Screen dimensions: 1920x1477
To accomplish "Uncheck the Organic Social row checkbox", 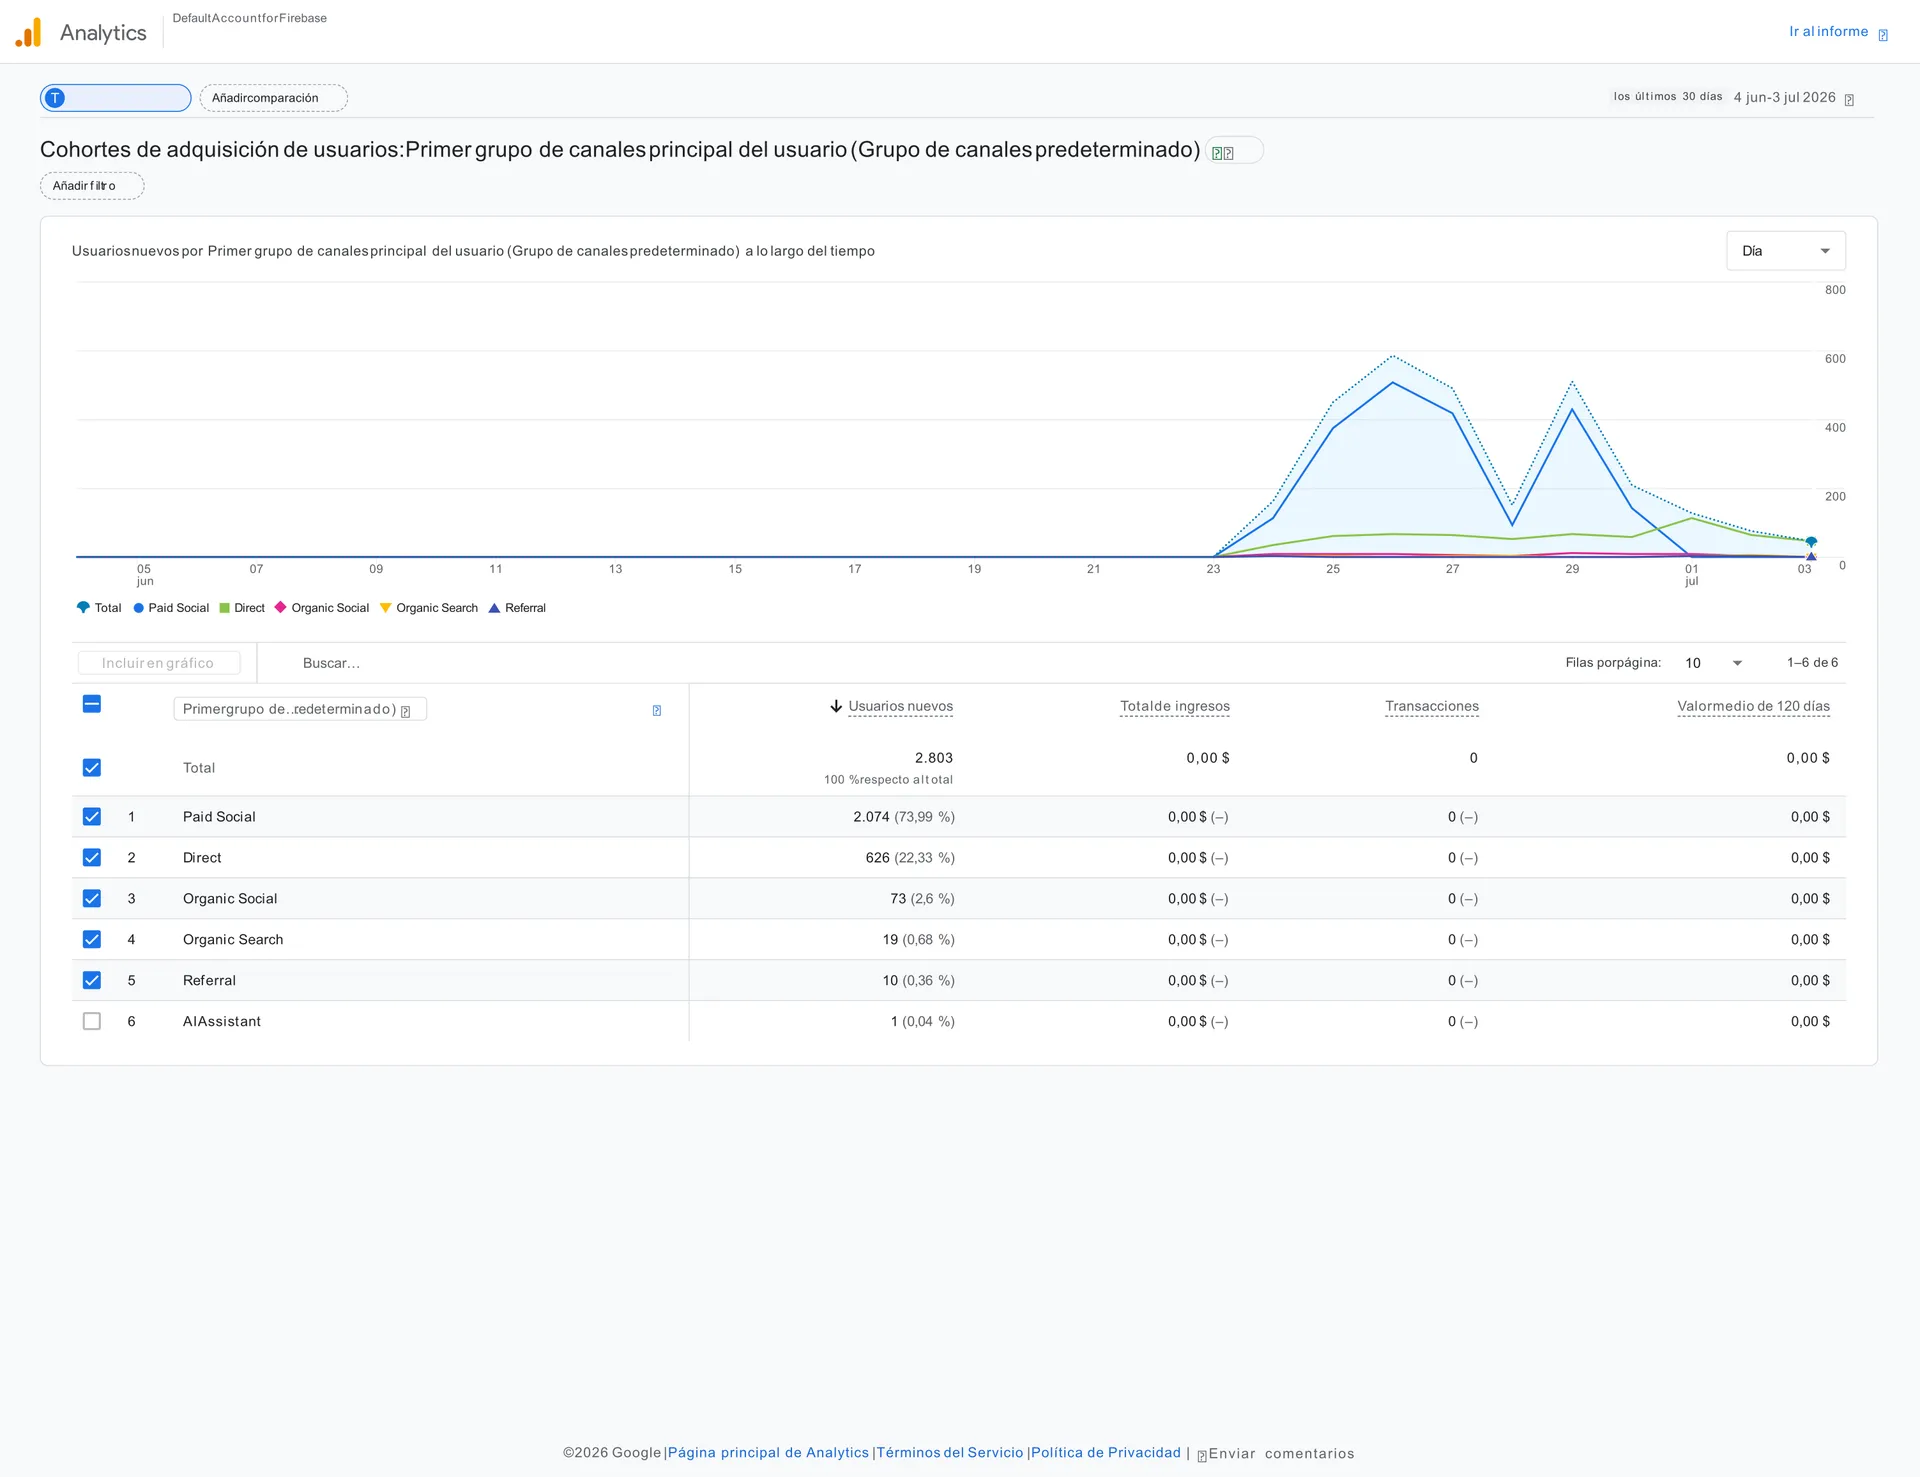I will coord(92,899).
